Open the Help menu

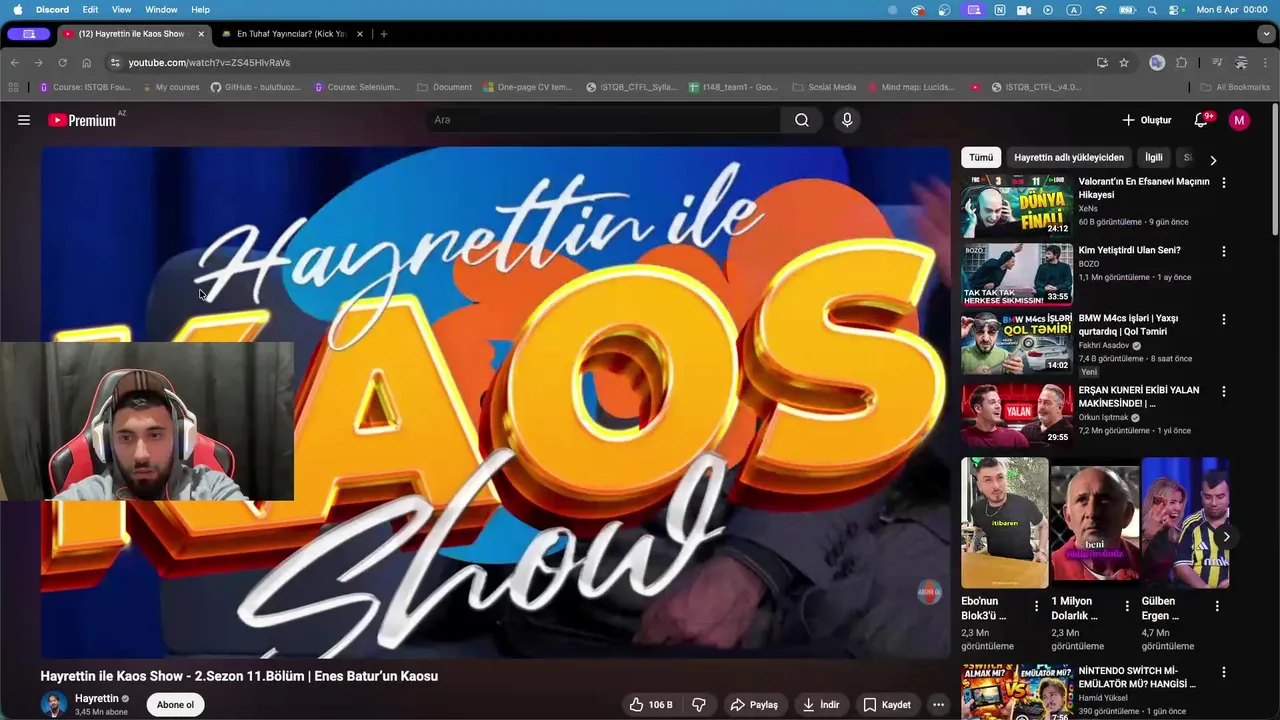tap(200, 10)
